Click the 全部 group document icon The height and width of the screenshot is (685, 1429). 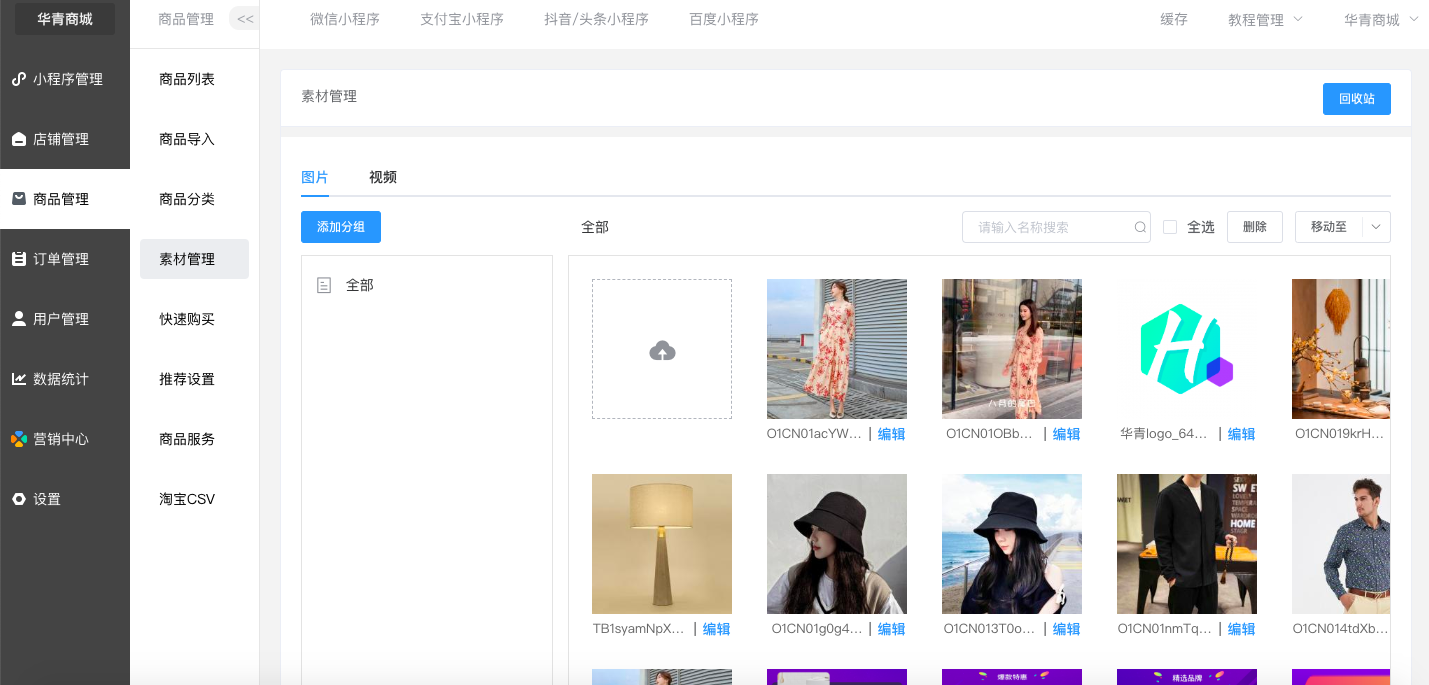(324, 285)
